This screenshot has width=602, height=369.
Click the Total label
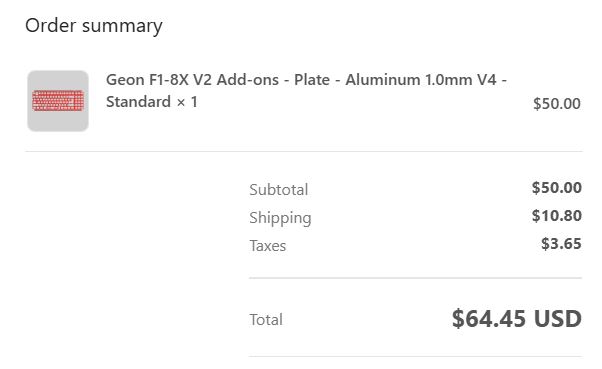266,319
